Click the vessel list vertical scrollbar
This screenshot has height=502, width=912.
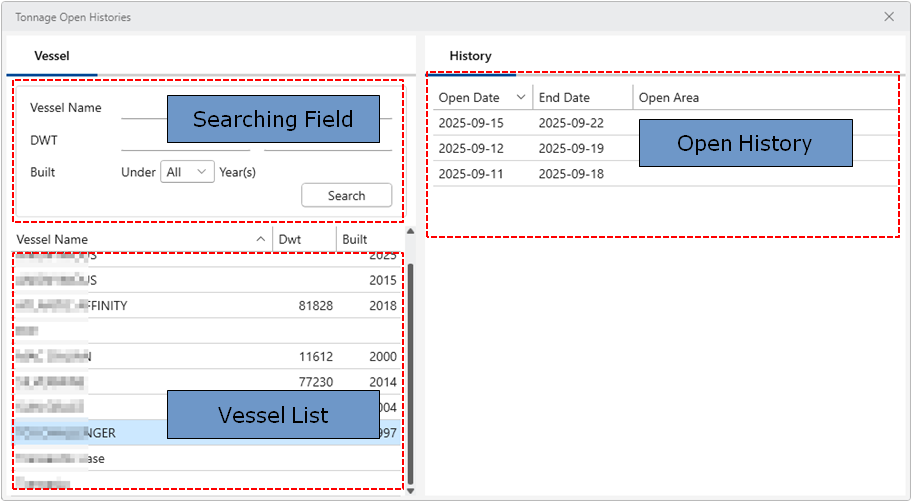click(x=408, y=370)
